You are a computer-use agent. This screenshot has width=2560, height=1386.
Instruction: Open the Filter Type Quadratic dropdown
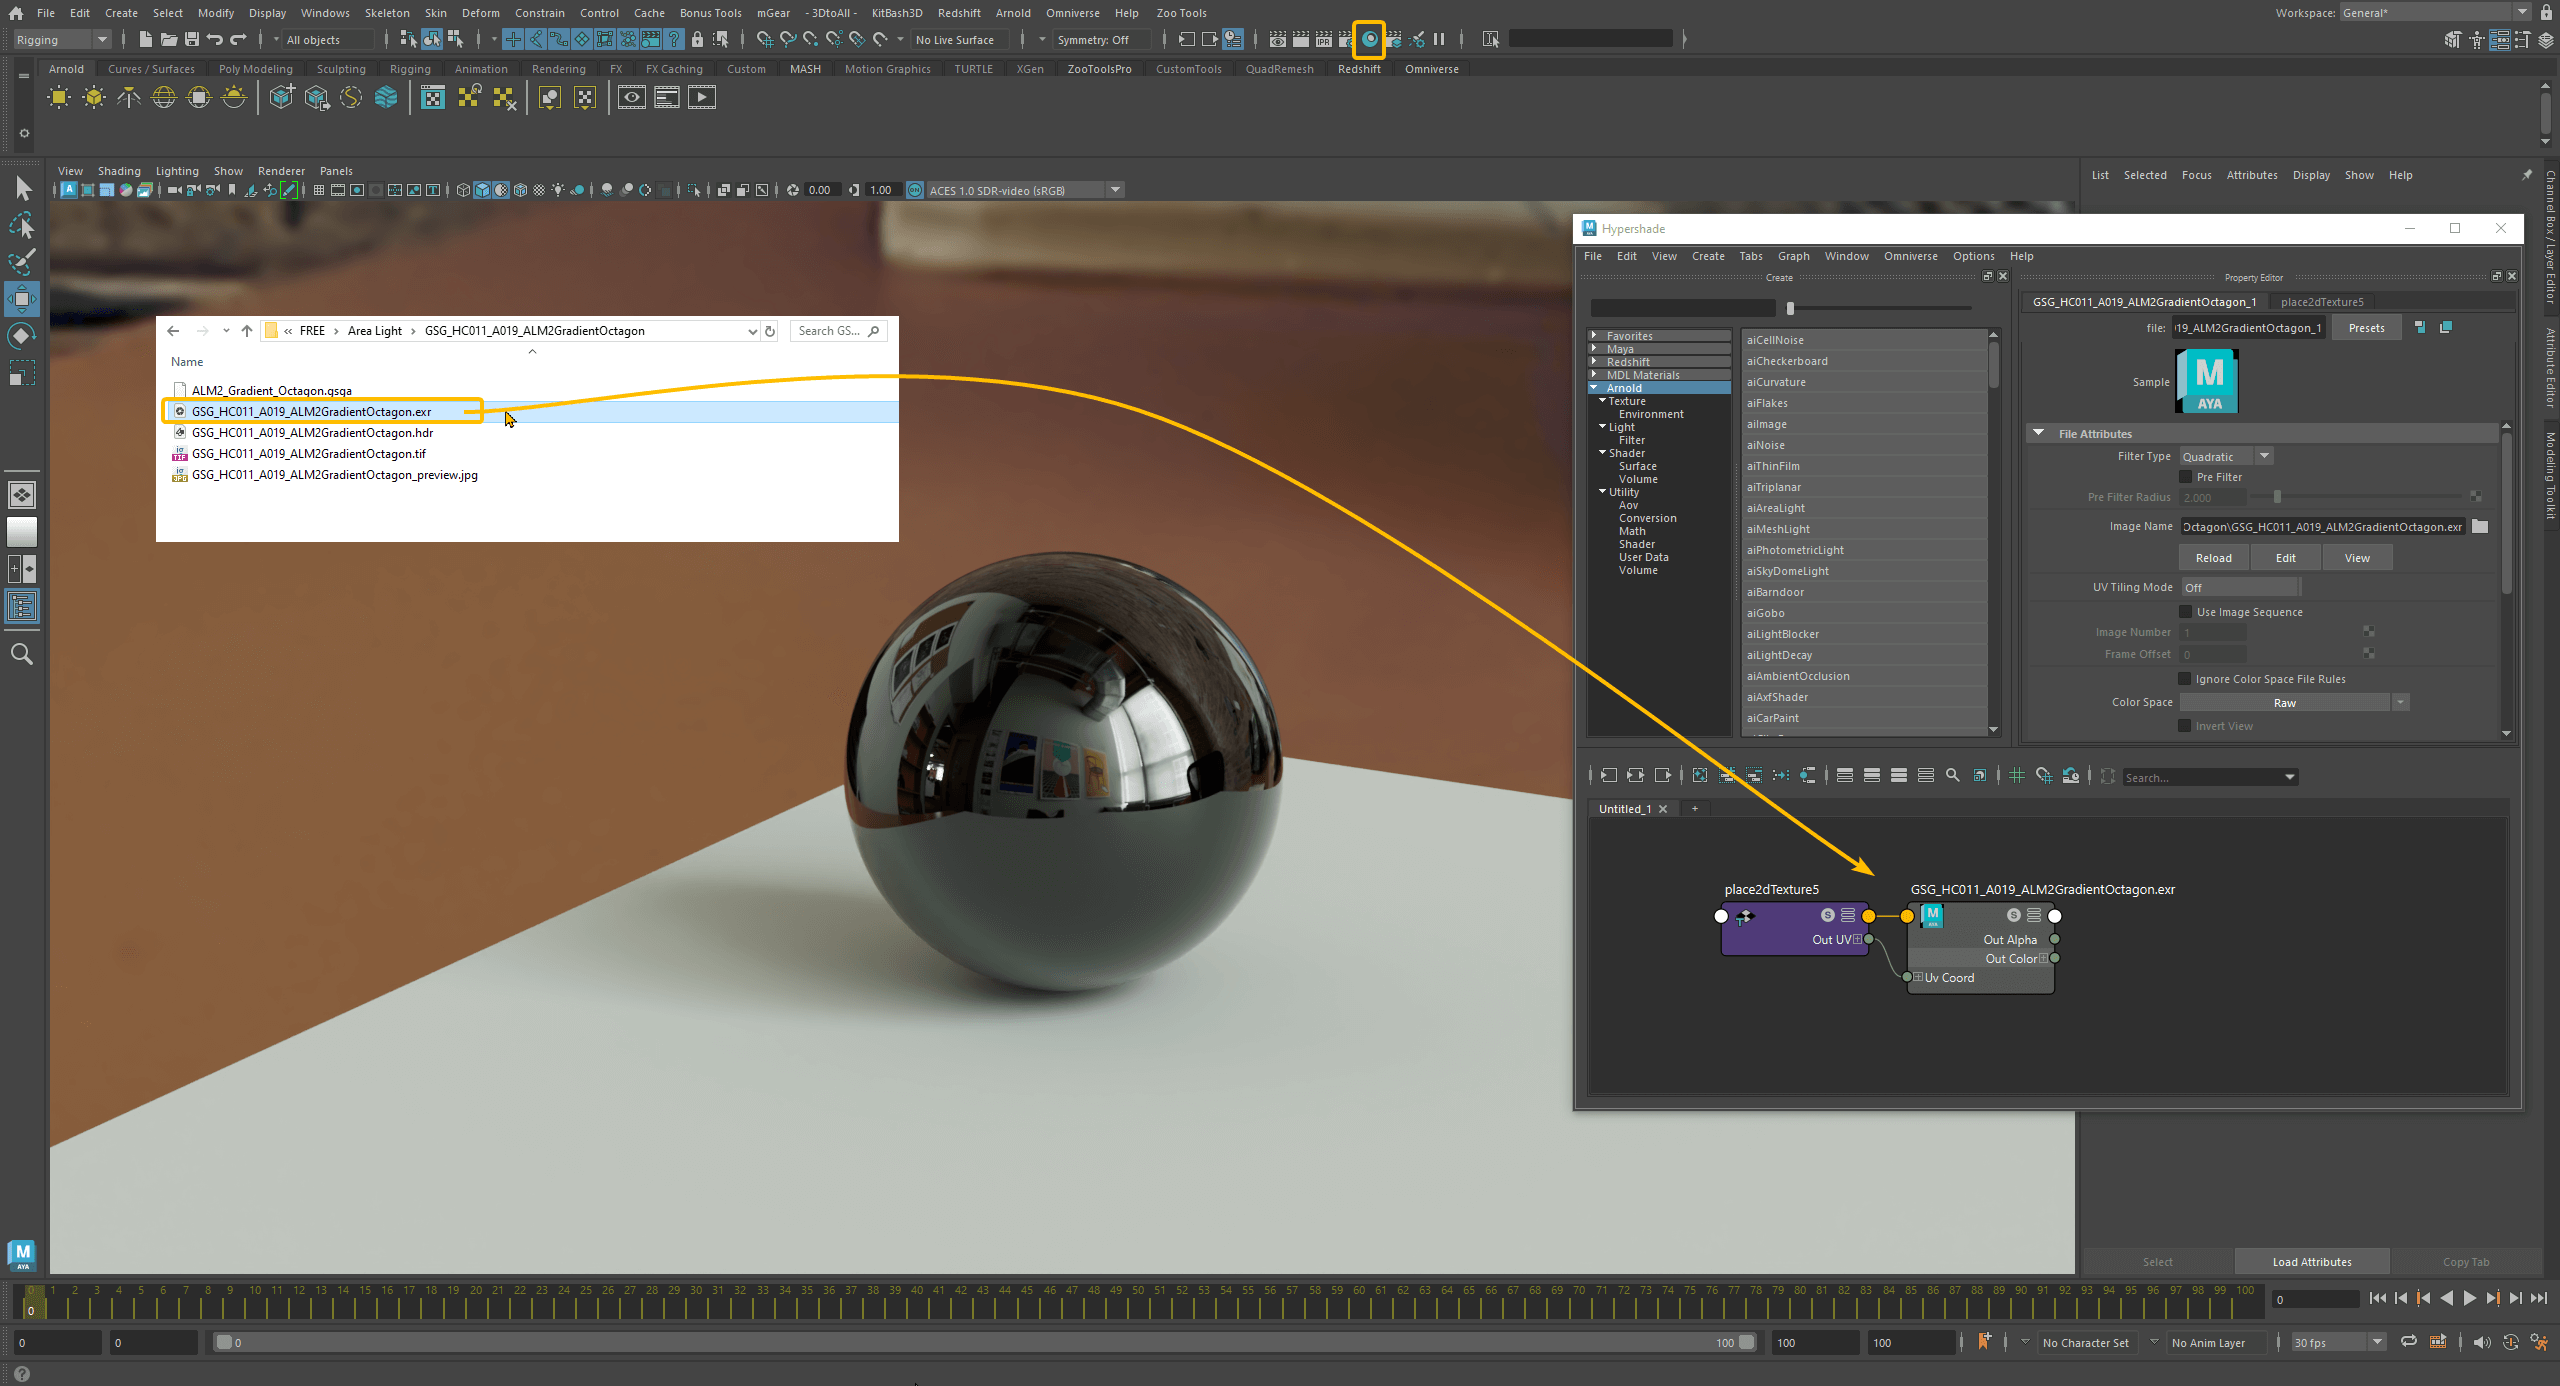(2227, 456)
